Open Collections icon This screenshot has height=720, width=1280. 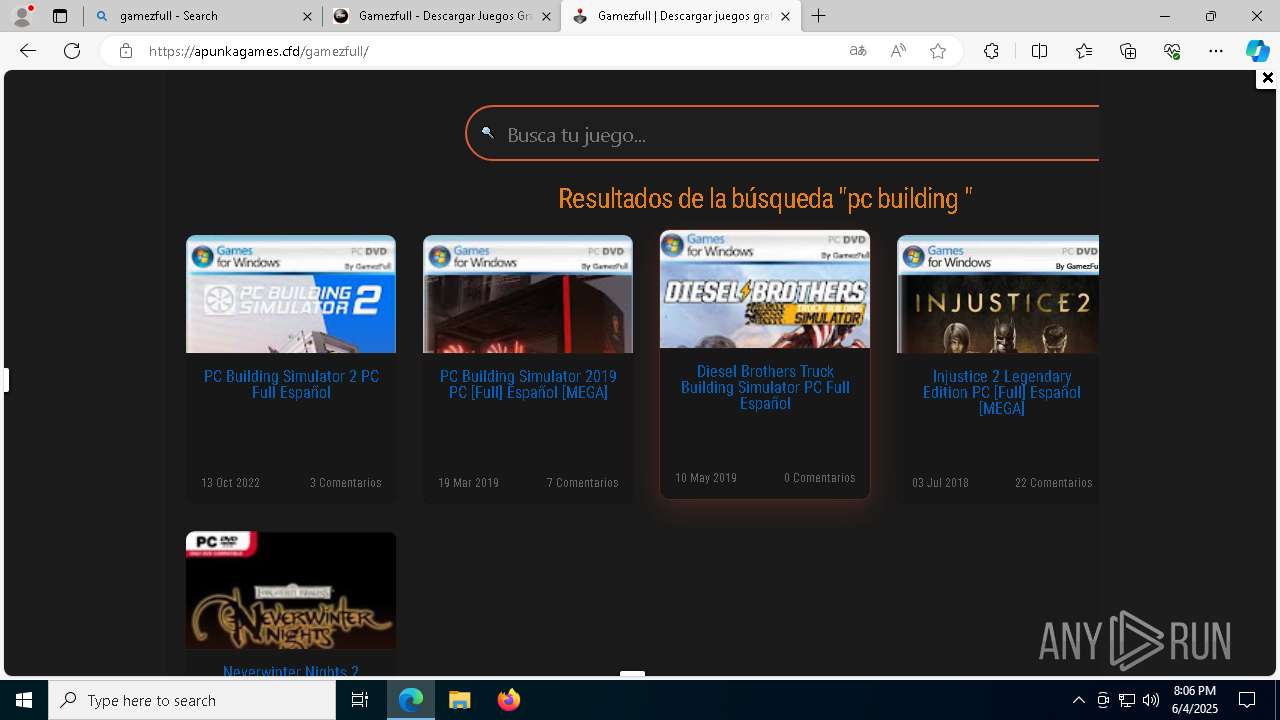(1128, 51)
